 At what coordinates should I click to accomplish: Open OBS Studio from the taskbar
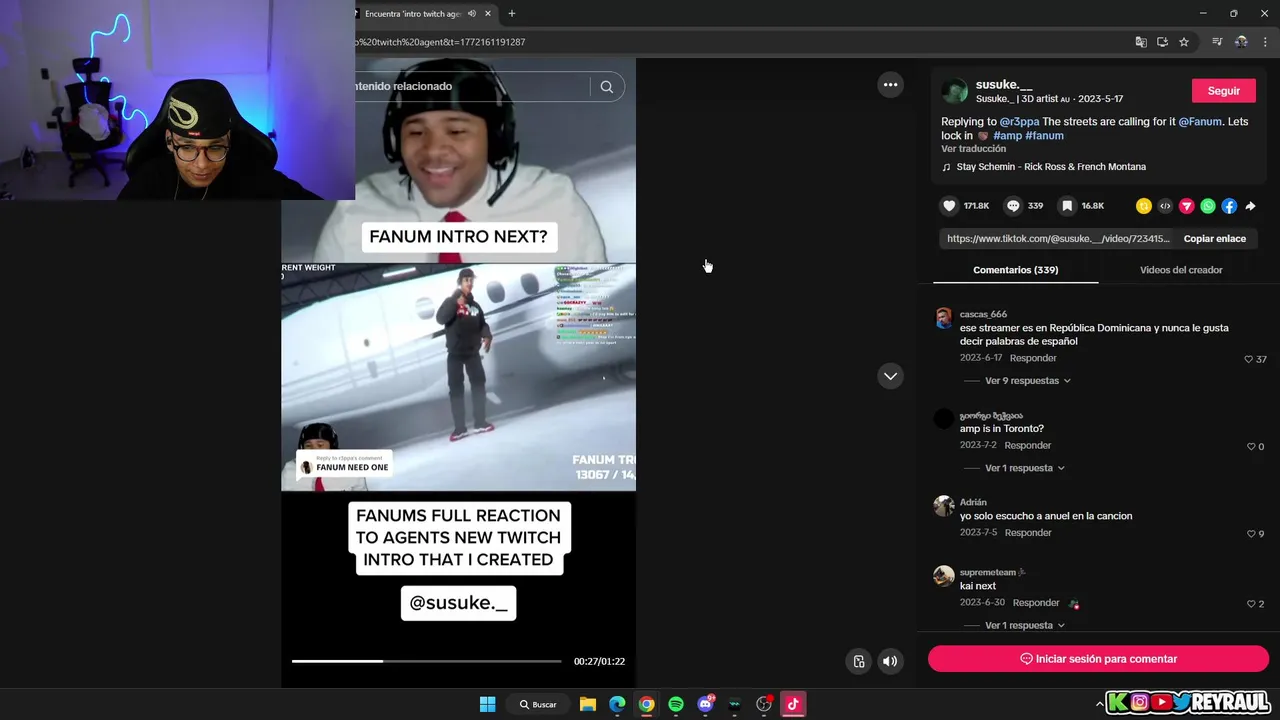coord(764,704)
